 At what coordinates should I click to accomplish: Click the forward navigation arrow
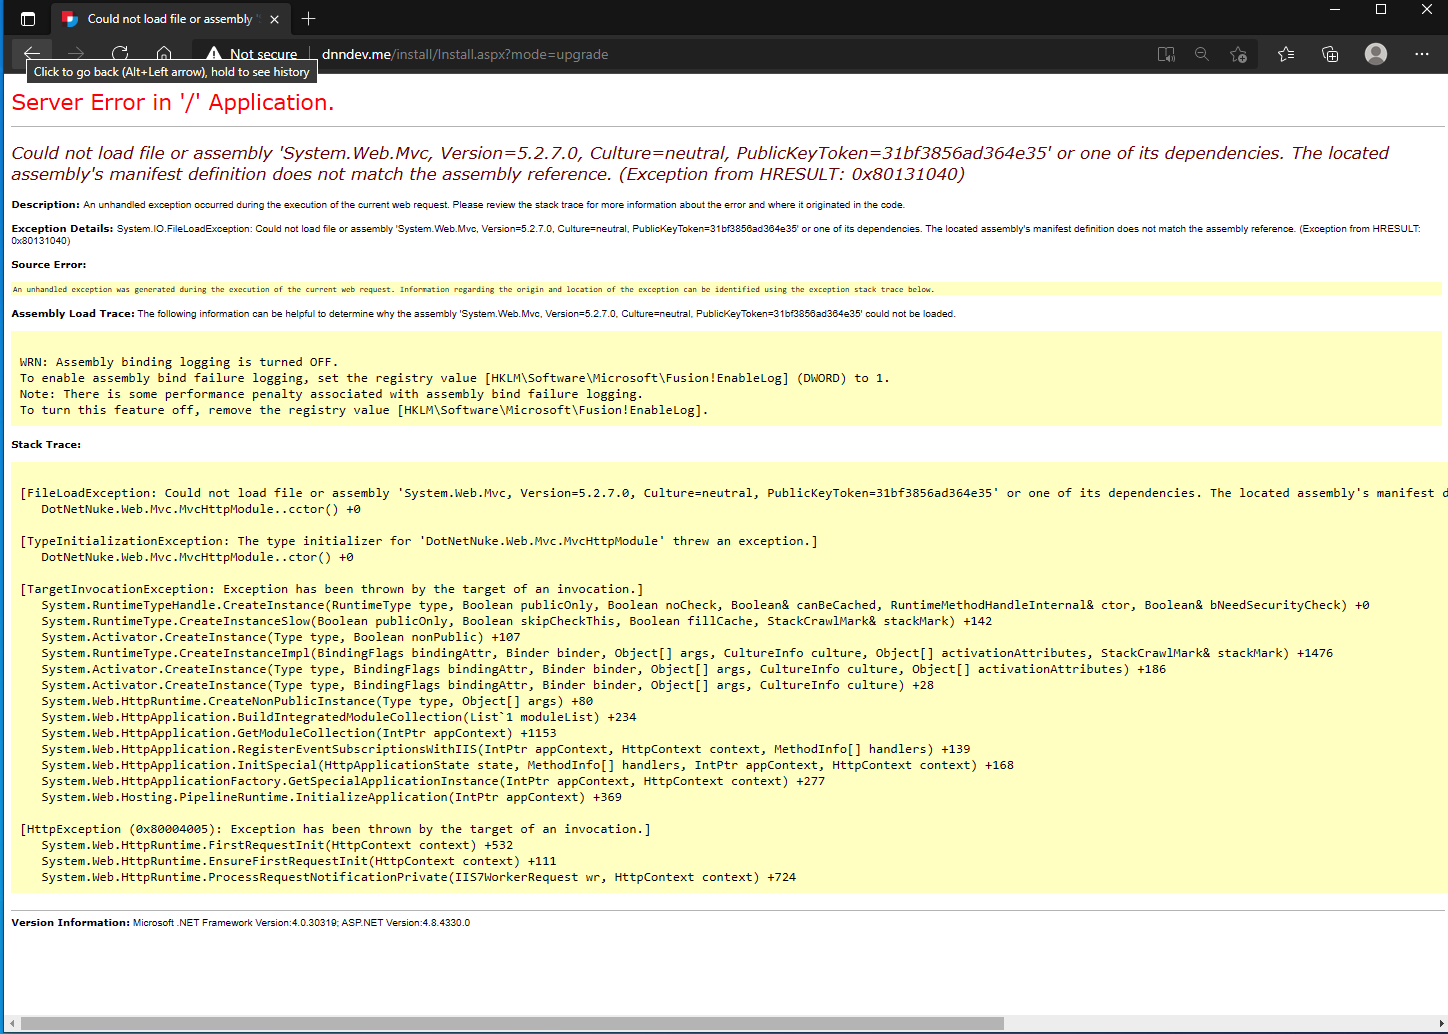[x=76, y=54]
